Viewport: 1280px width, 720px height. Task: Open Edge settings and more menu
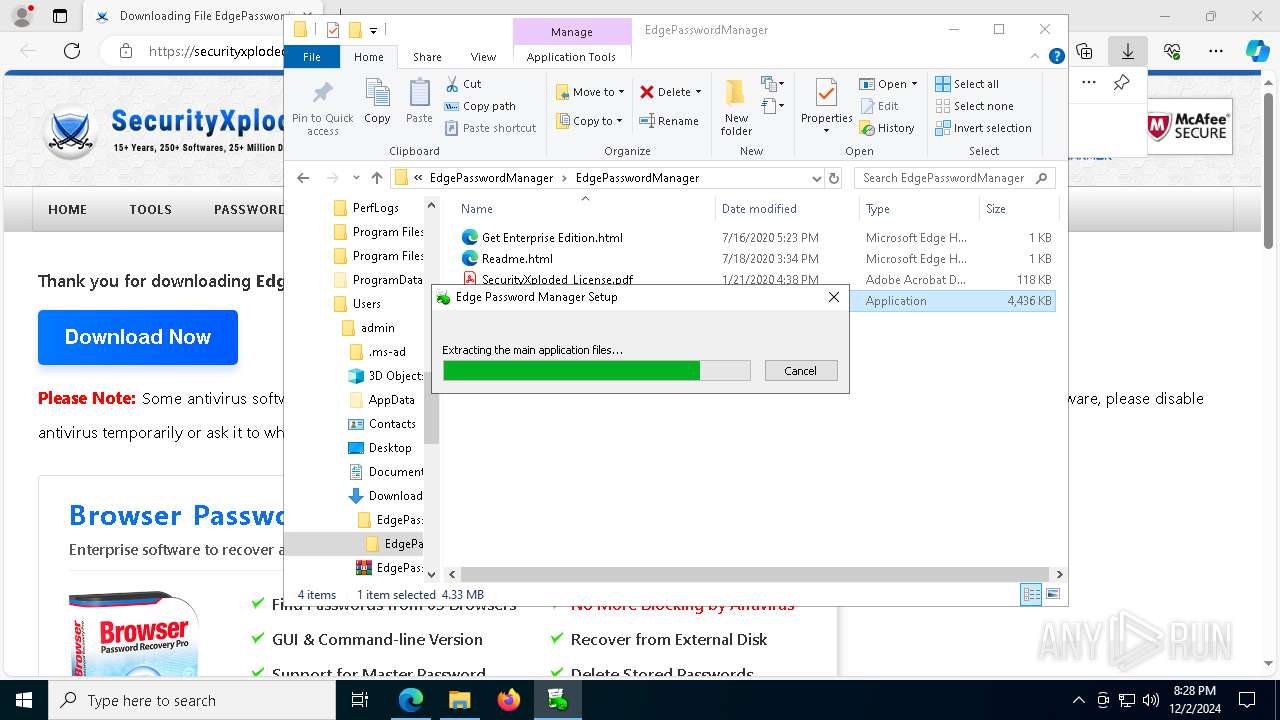pyautogui.click(x=1216, y=51)
